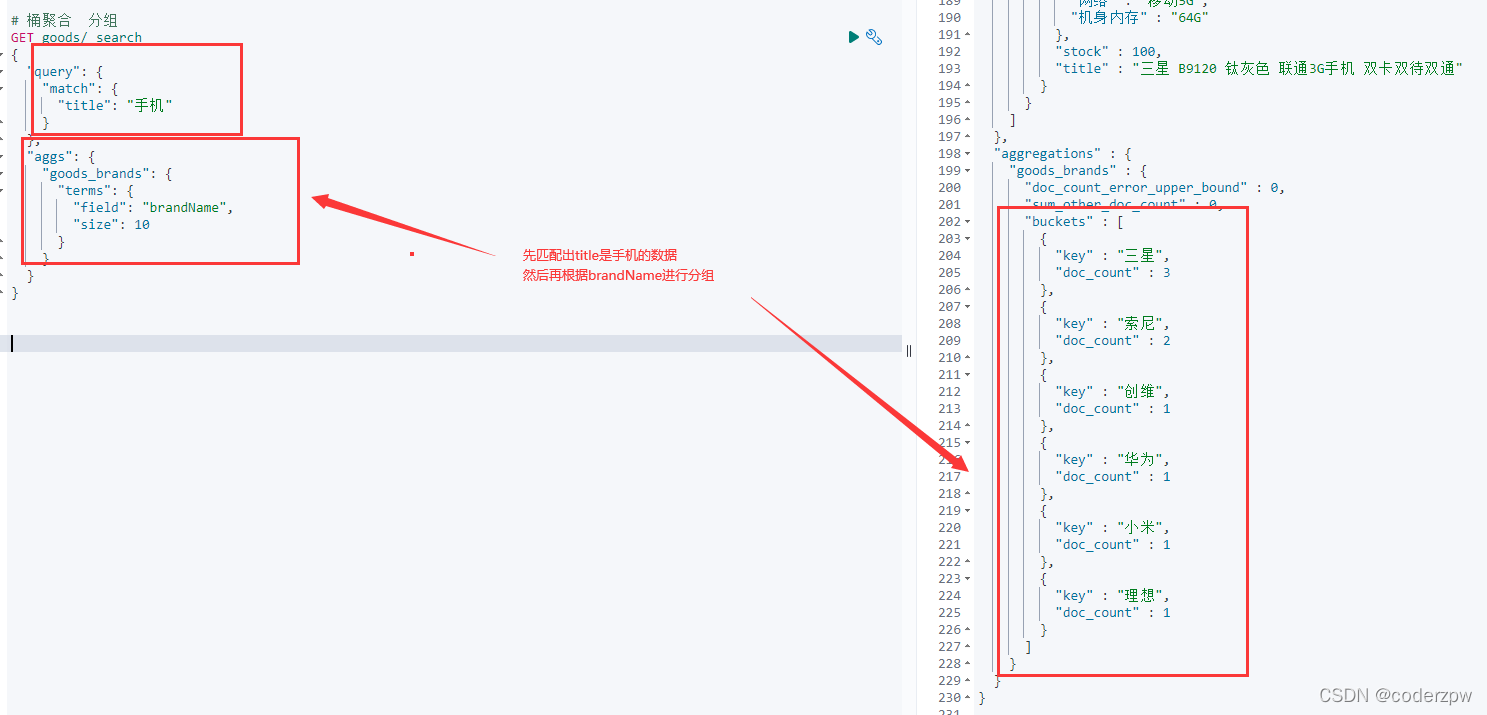
Task: Collapse the "aggregations" block at line 198
Action: coord(967,154)
